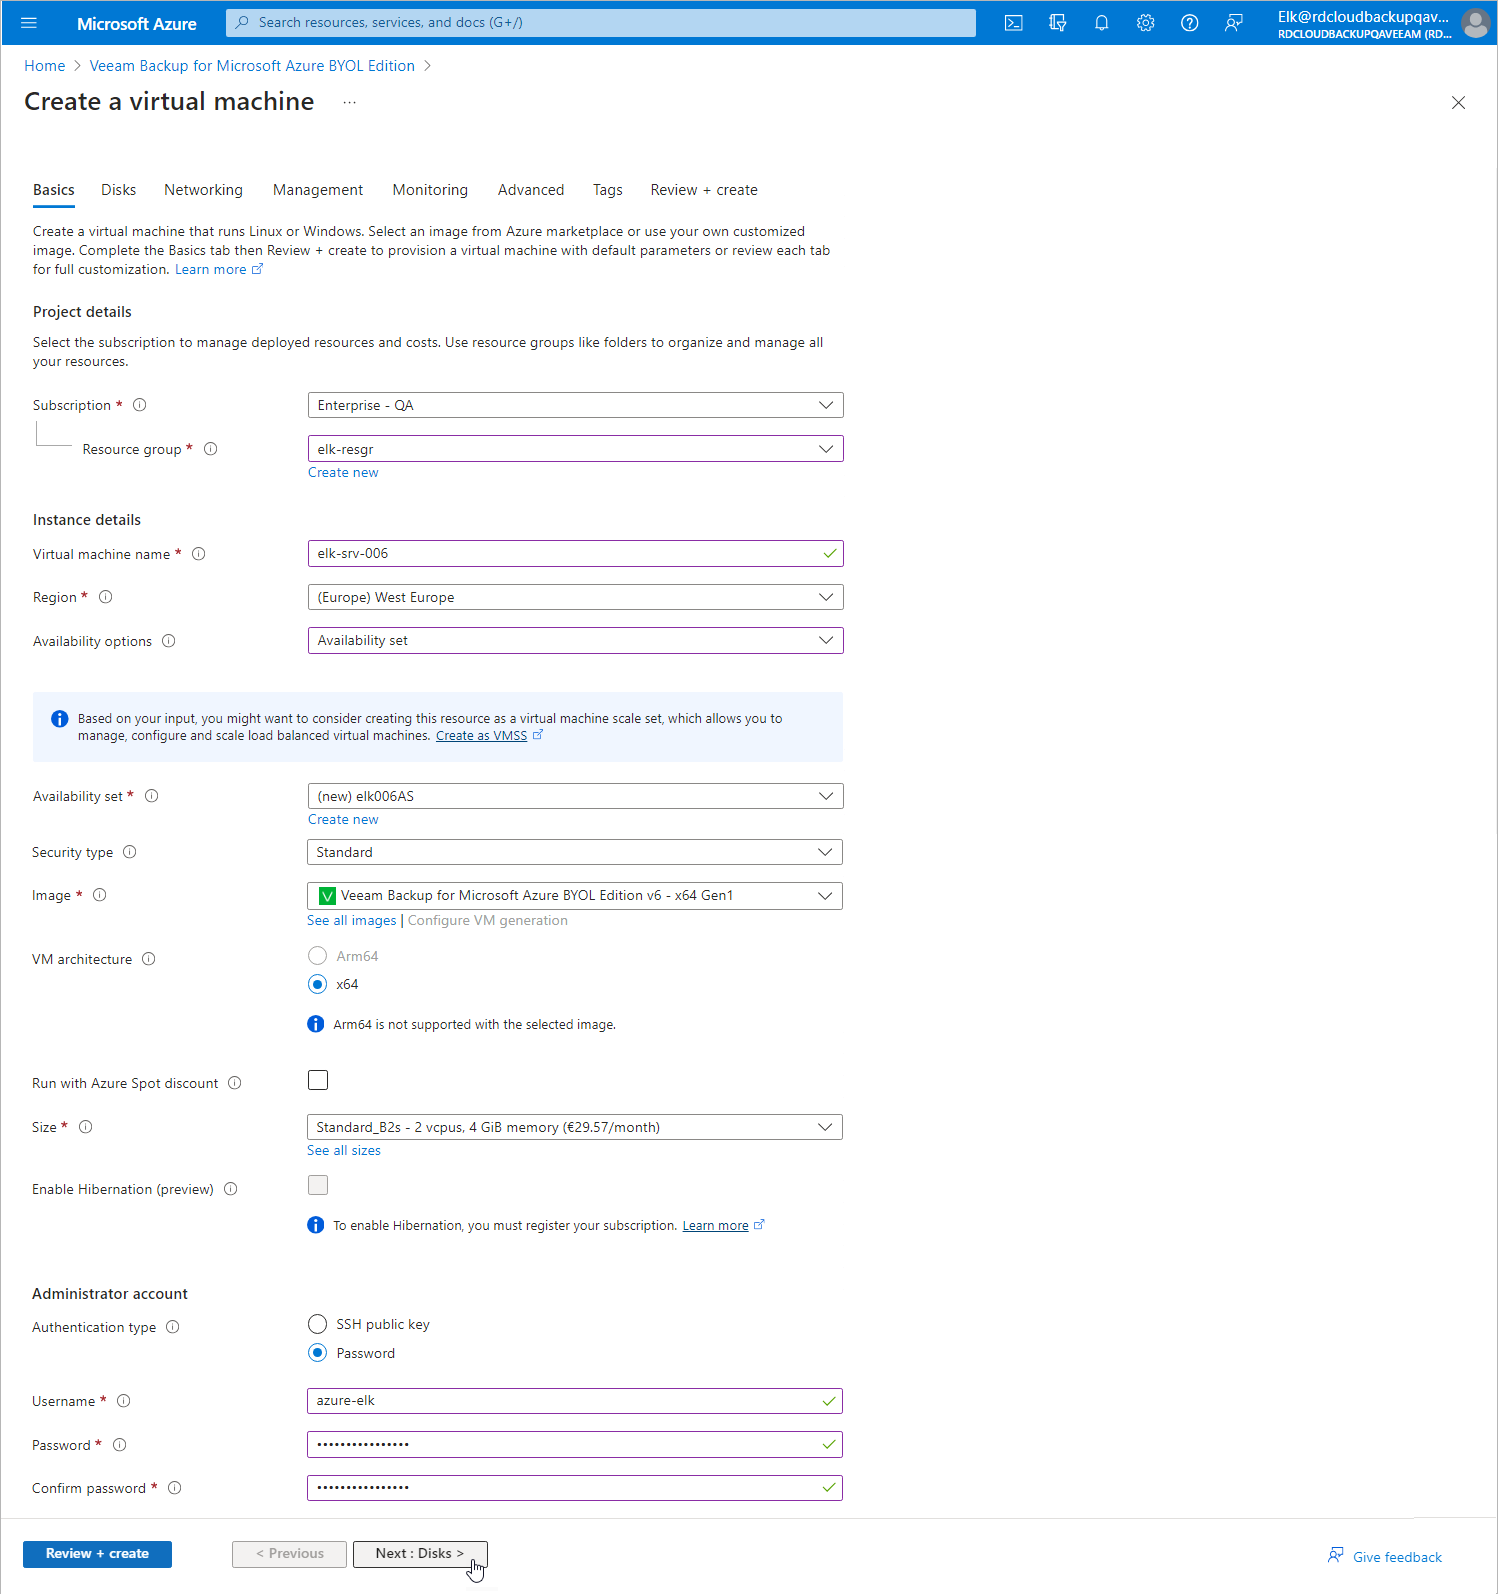Click into the Azure search bar
This screenshot has height=1594, width=1498.
coord(601,23)
